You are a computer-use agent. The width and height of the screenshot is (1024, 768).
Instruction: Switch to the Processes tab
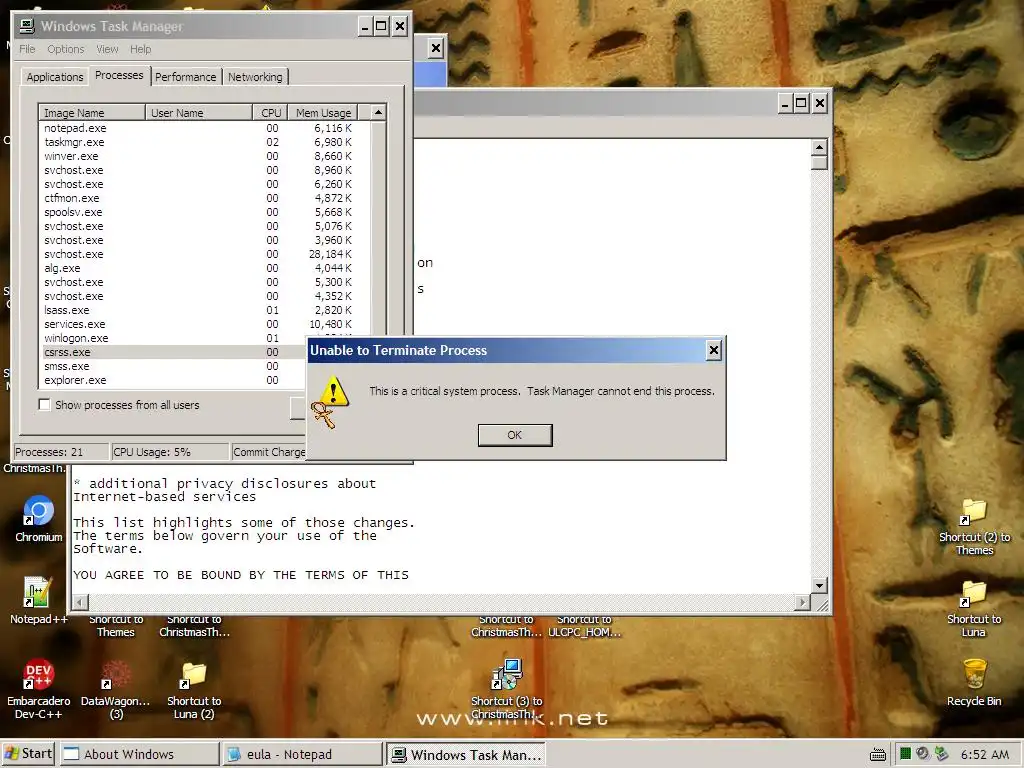coord(119,75)
